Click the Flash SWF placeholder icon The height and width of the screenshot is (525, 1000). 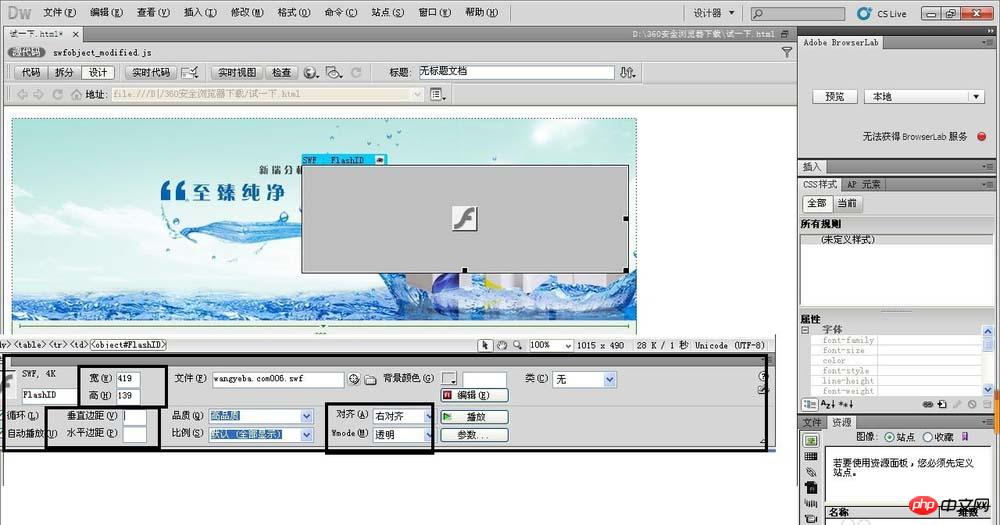tap(464, 218)
